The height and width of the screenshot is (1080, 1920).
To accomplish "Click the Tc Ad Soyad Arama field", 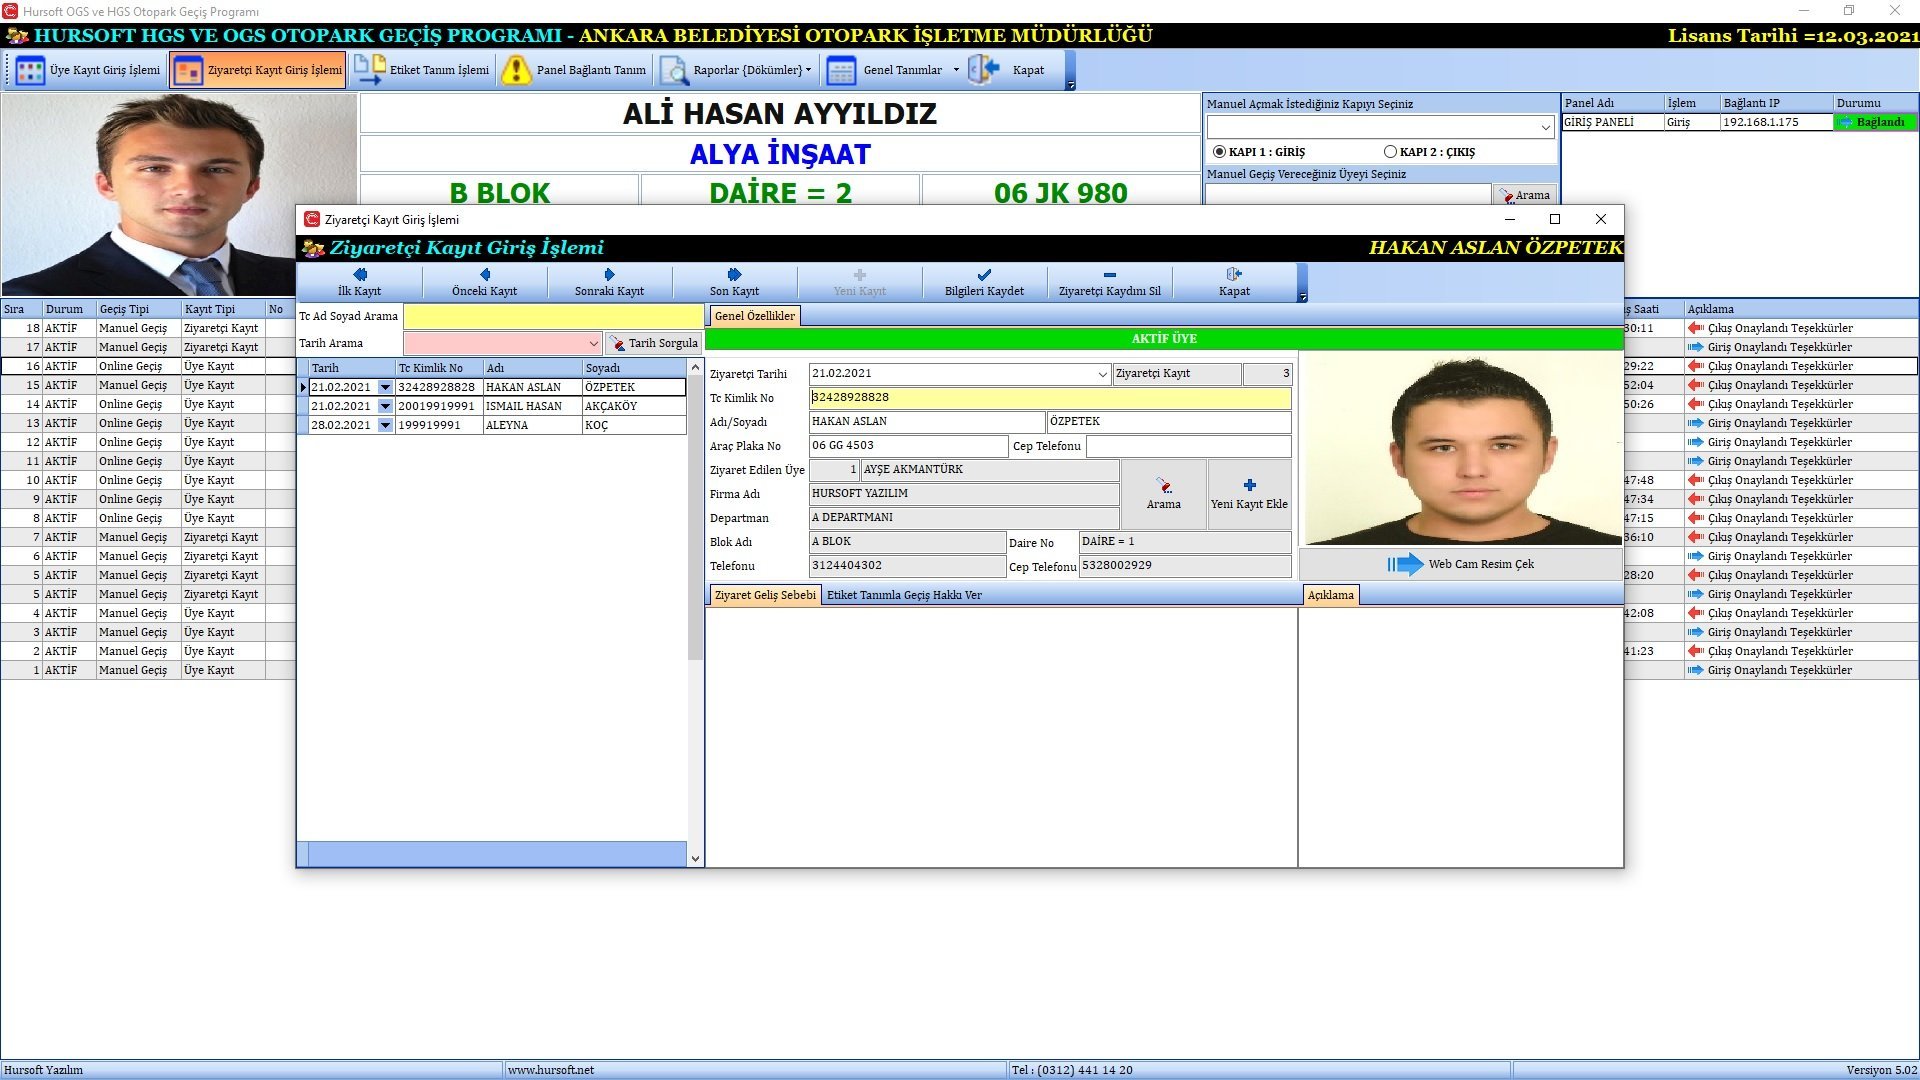I will [553, 316].
